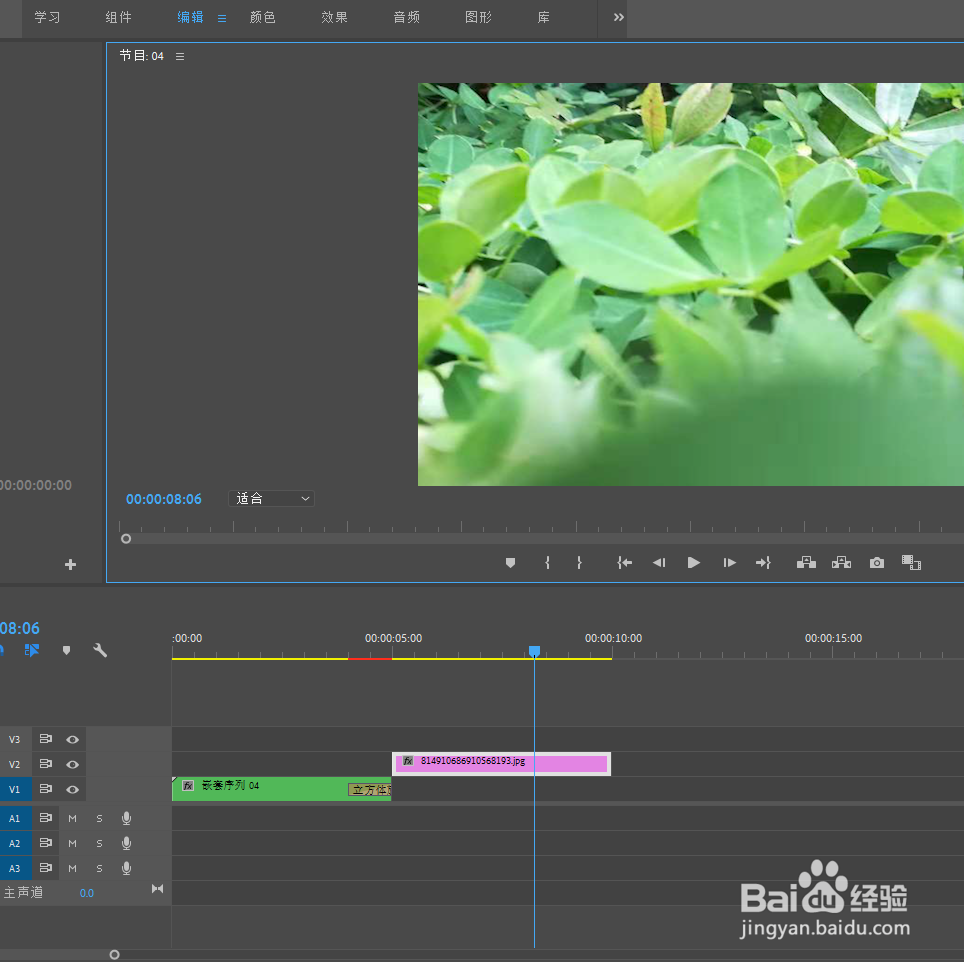Switch to the 图形 workspace
Viewport: 964px width, 962px height.
pyautogui.click(x=478, y=17)
